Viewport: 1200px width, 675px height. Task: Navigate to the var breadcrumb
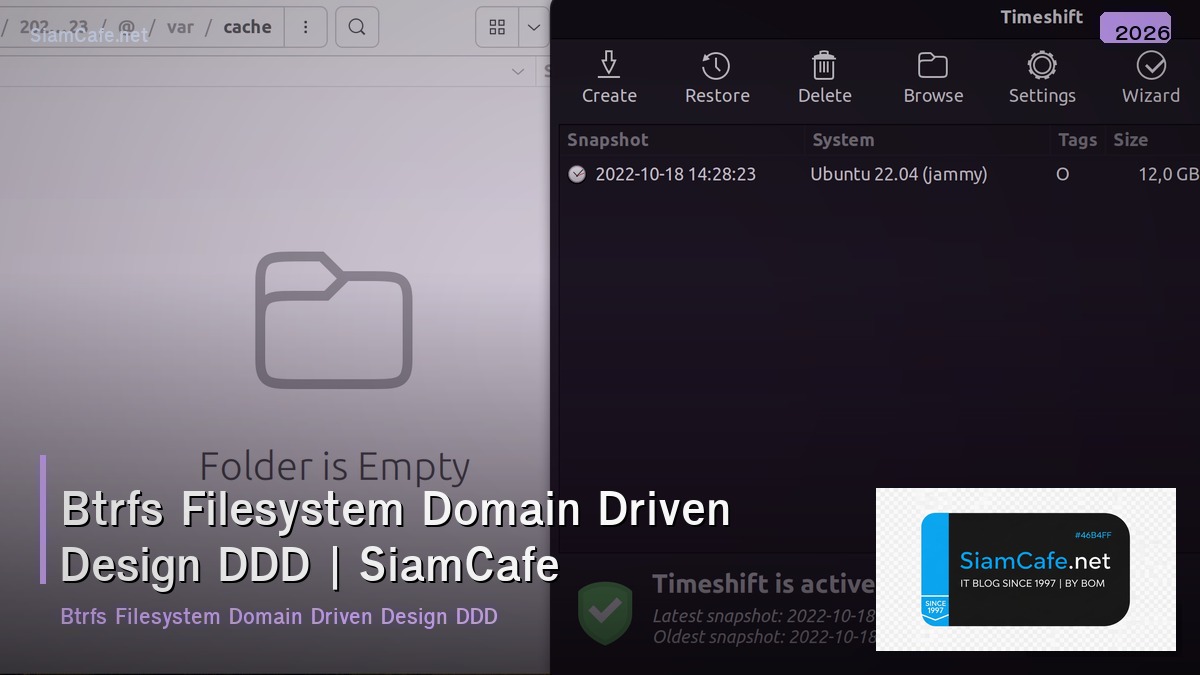tap(181, 27)
